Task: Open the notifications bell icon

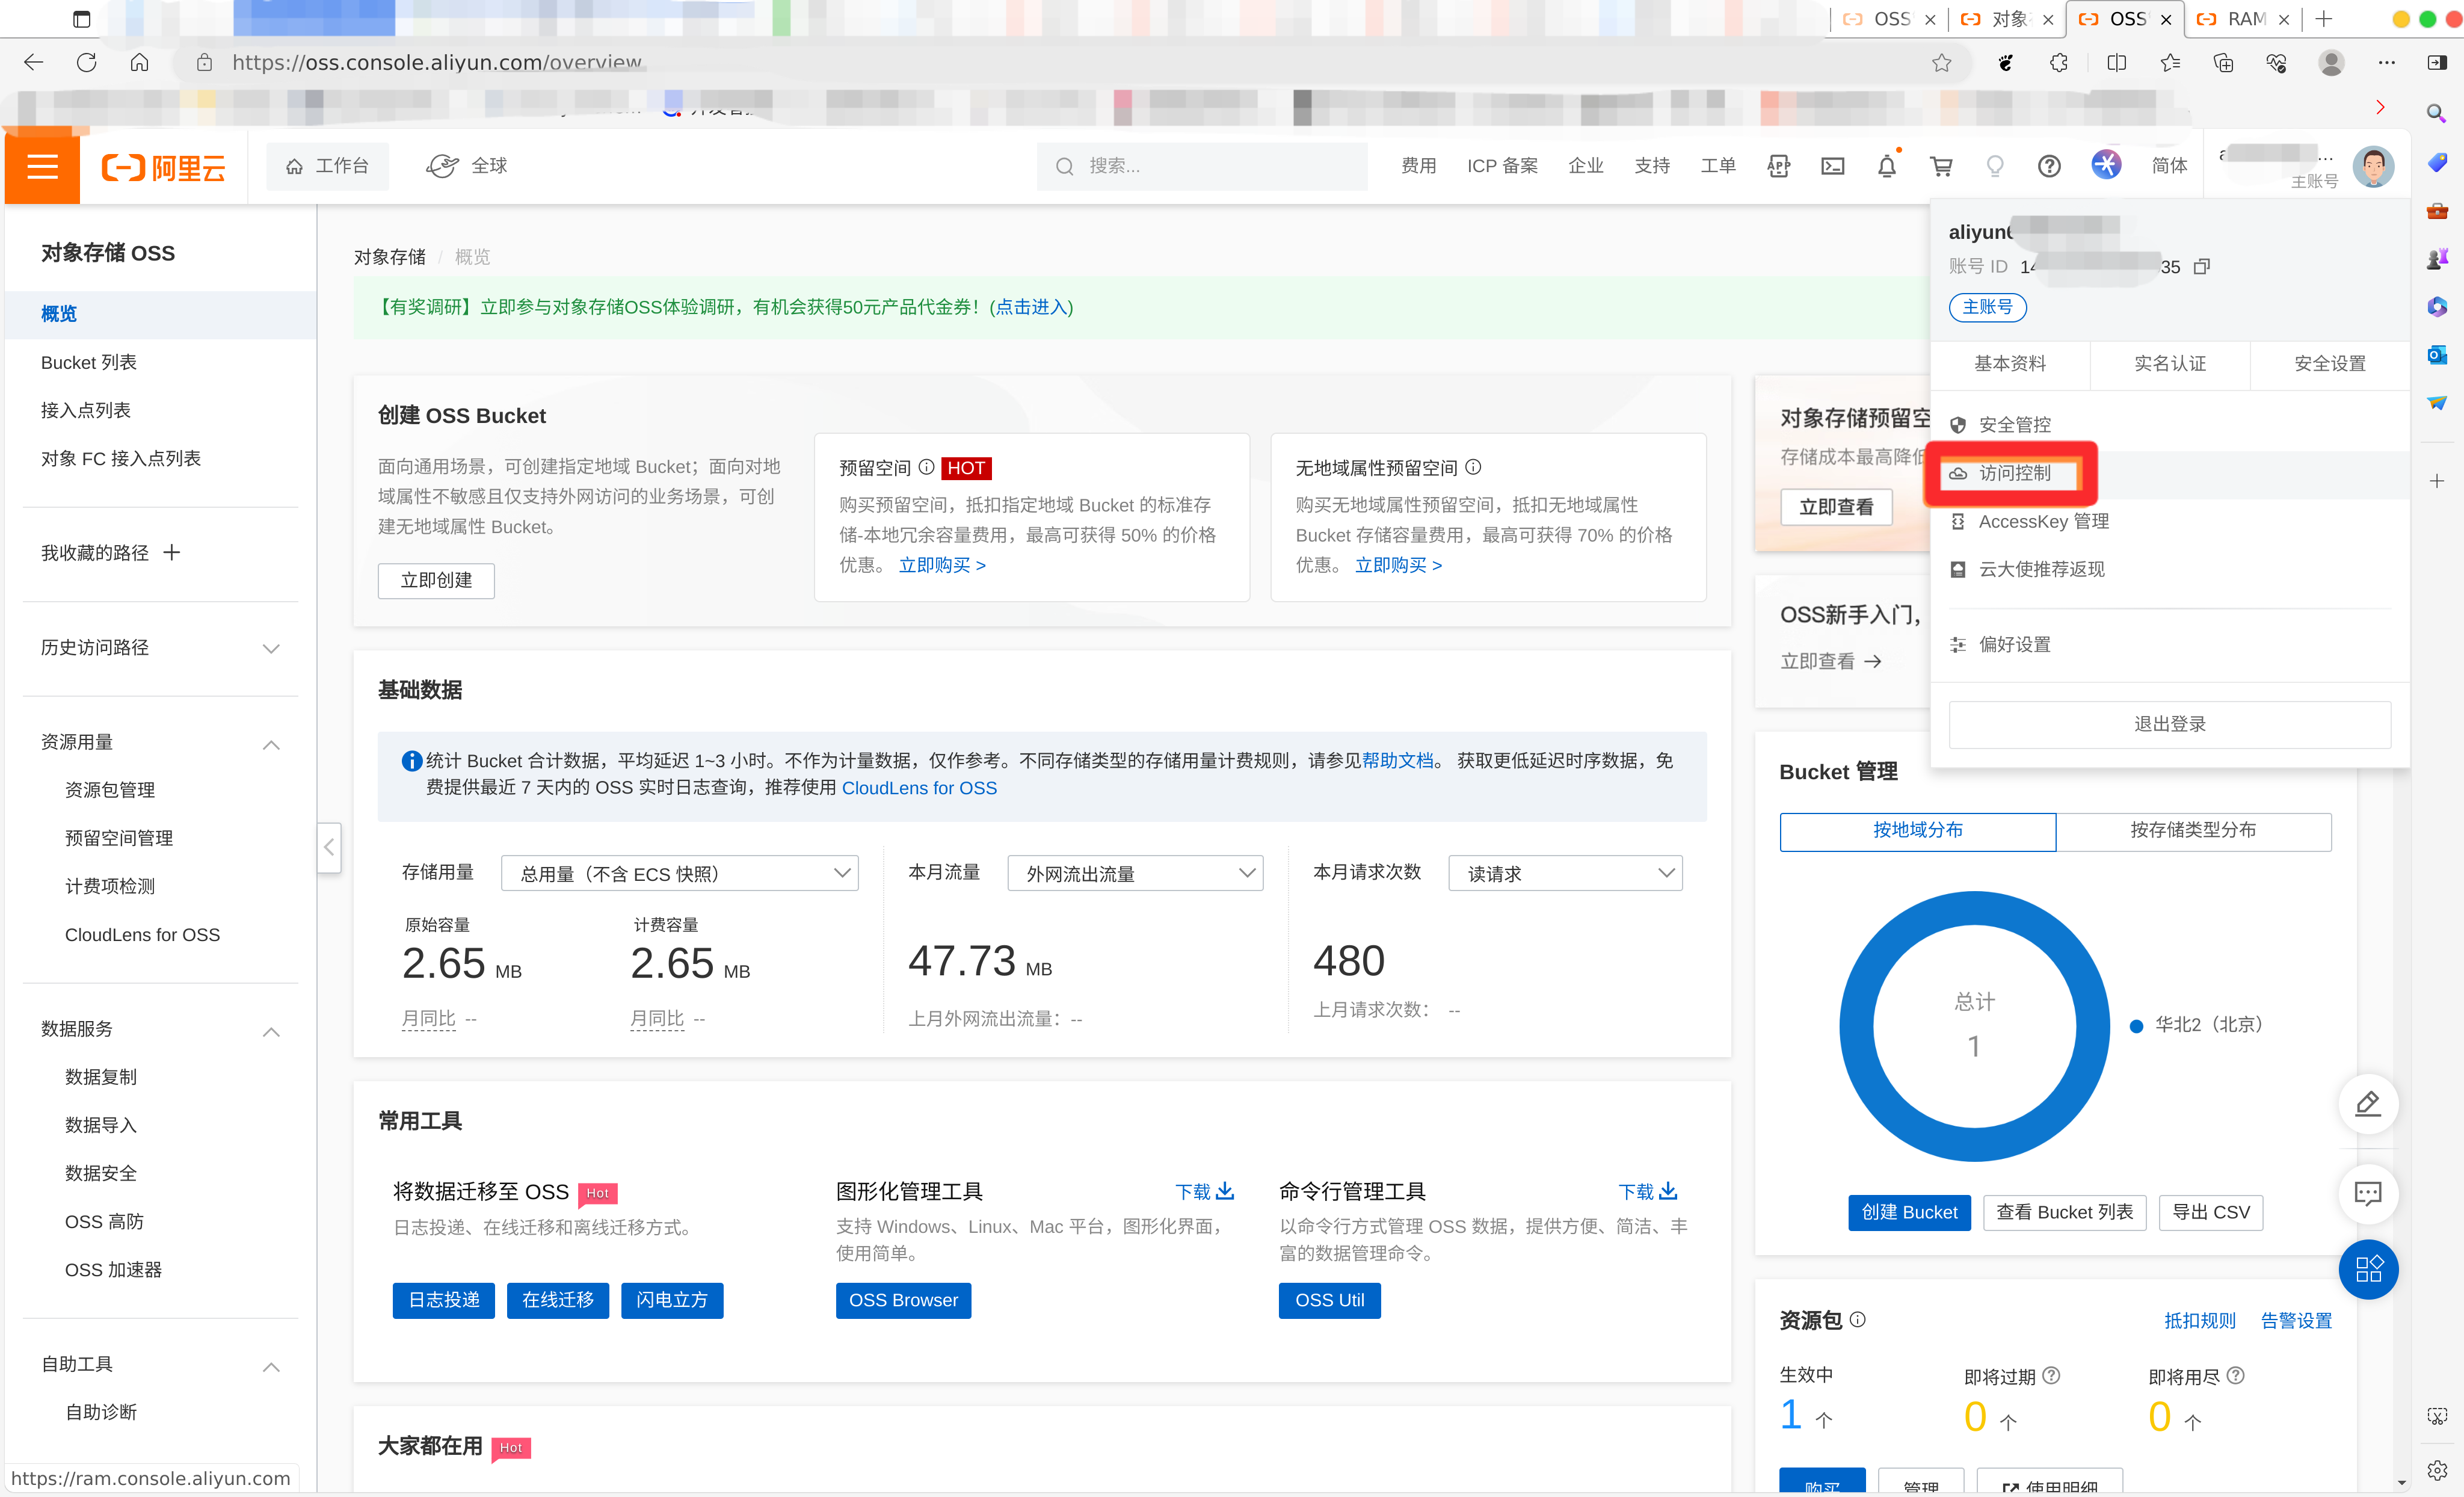Action: tap(1886, 166)
